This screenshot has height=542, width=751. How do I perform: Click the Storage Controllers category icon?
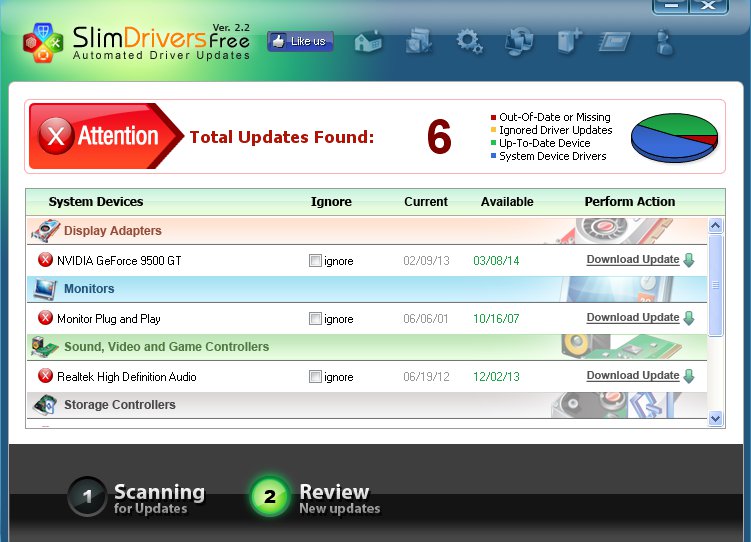(x=46, y=405)
